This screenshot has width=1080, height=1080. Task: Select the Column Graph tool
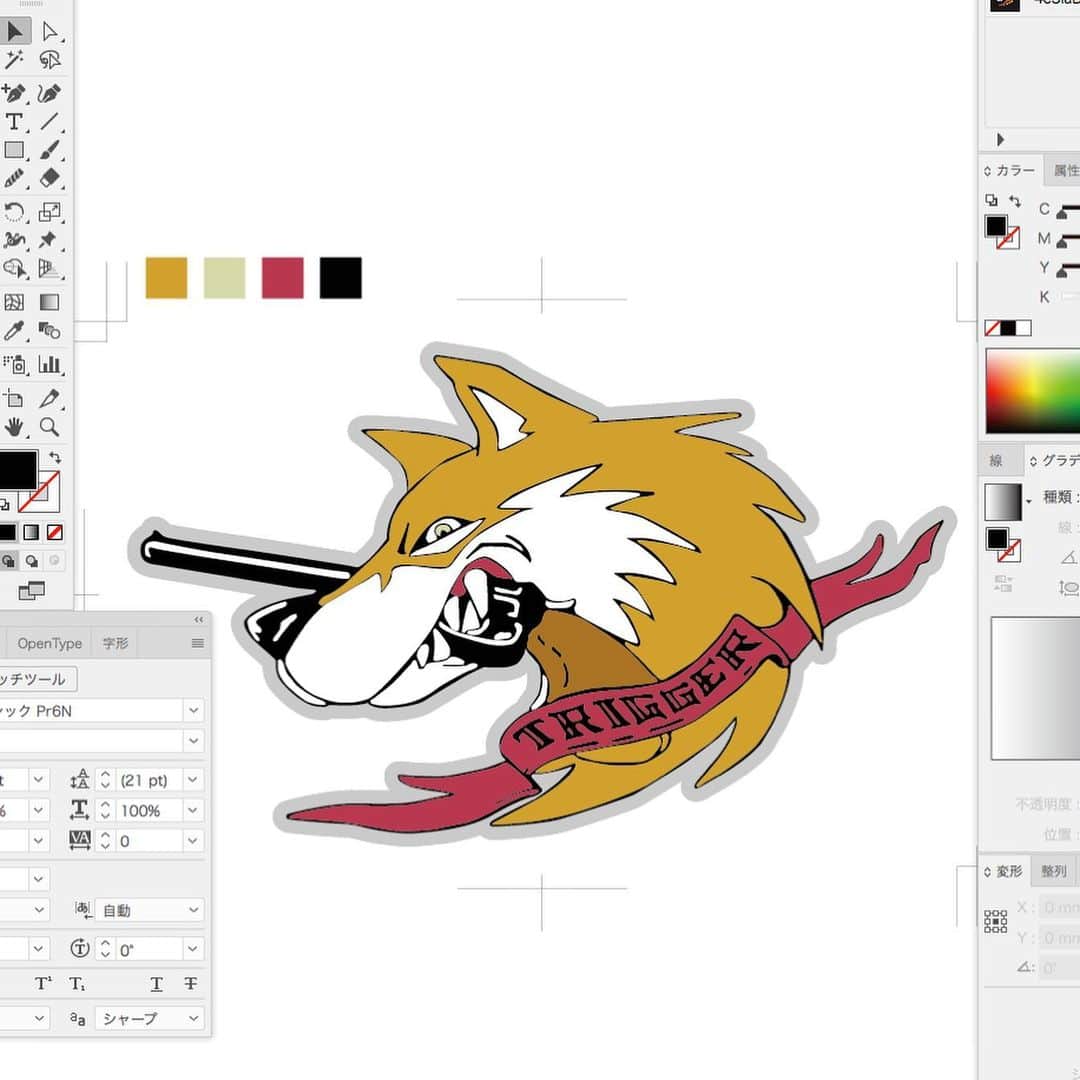(x=50, y=364)
